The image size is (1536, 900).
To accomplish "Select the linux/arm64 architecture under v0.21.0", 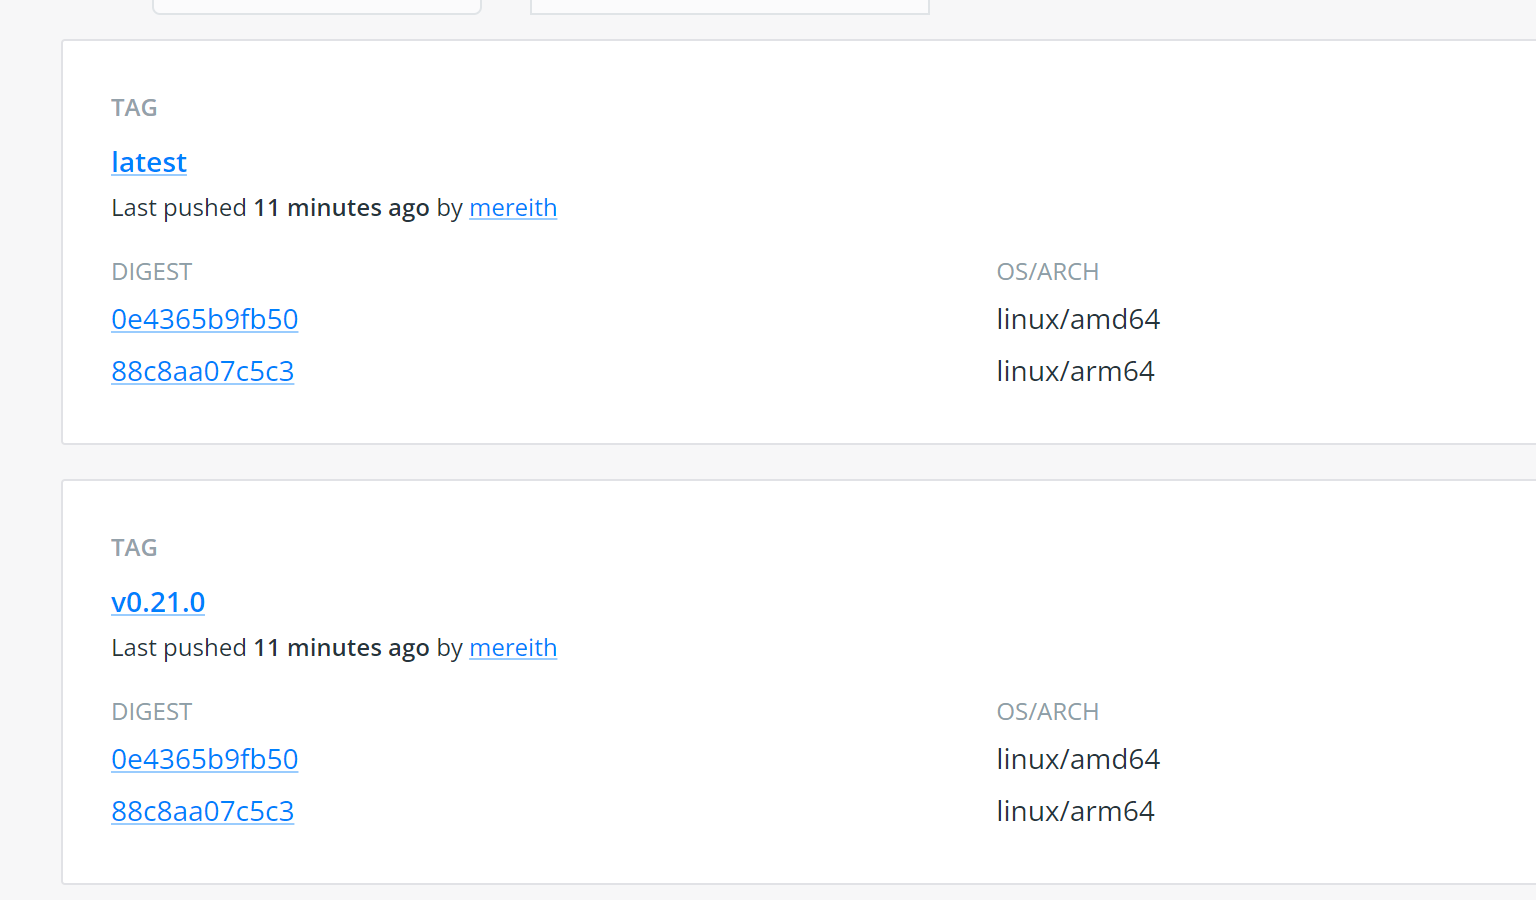I will click(x=1075, y=811).
